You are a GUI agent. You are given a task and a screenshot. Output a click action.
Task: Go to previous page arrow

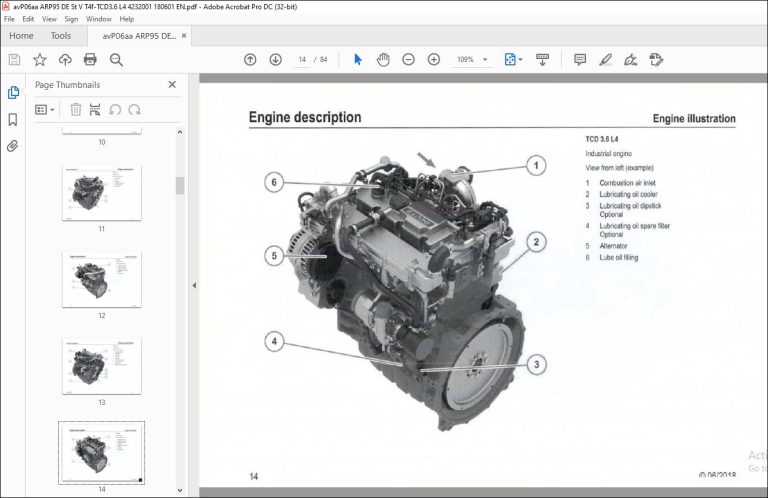click(250, 60)
